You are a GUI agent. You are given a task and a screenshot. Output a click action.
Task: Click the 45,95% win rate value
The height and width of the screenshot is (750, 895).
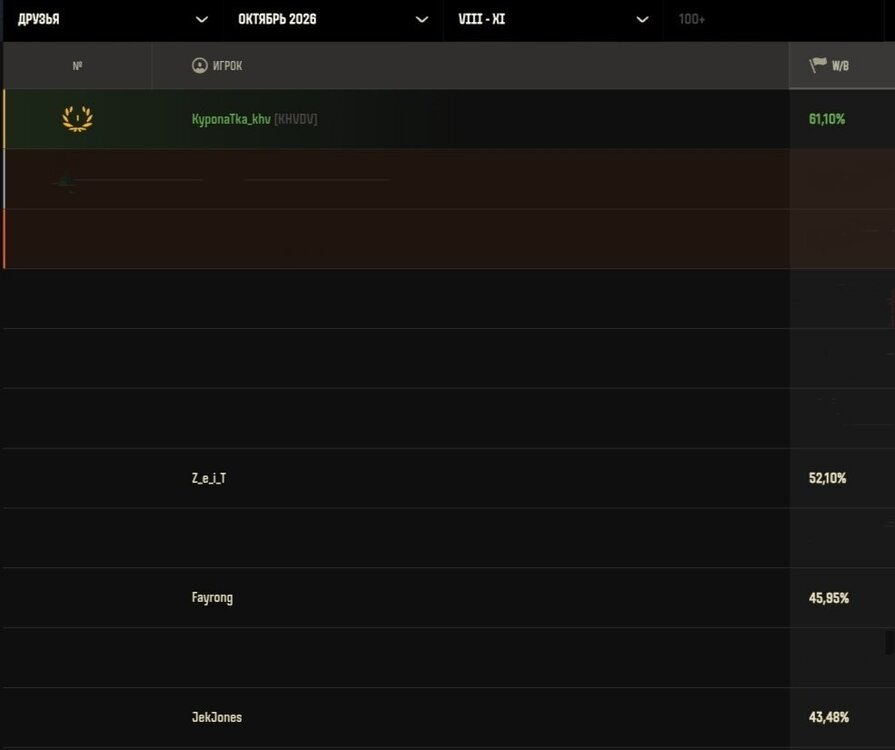[x=829, y=598]
